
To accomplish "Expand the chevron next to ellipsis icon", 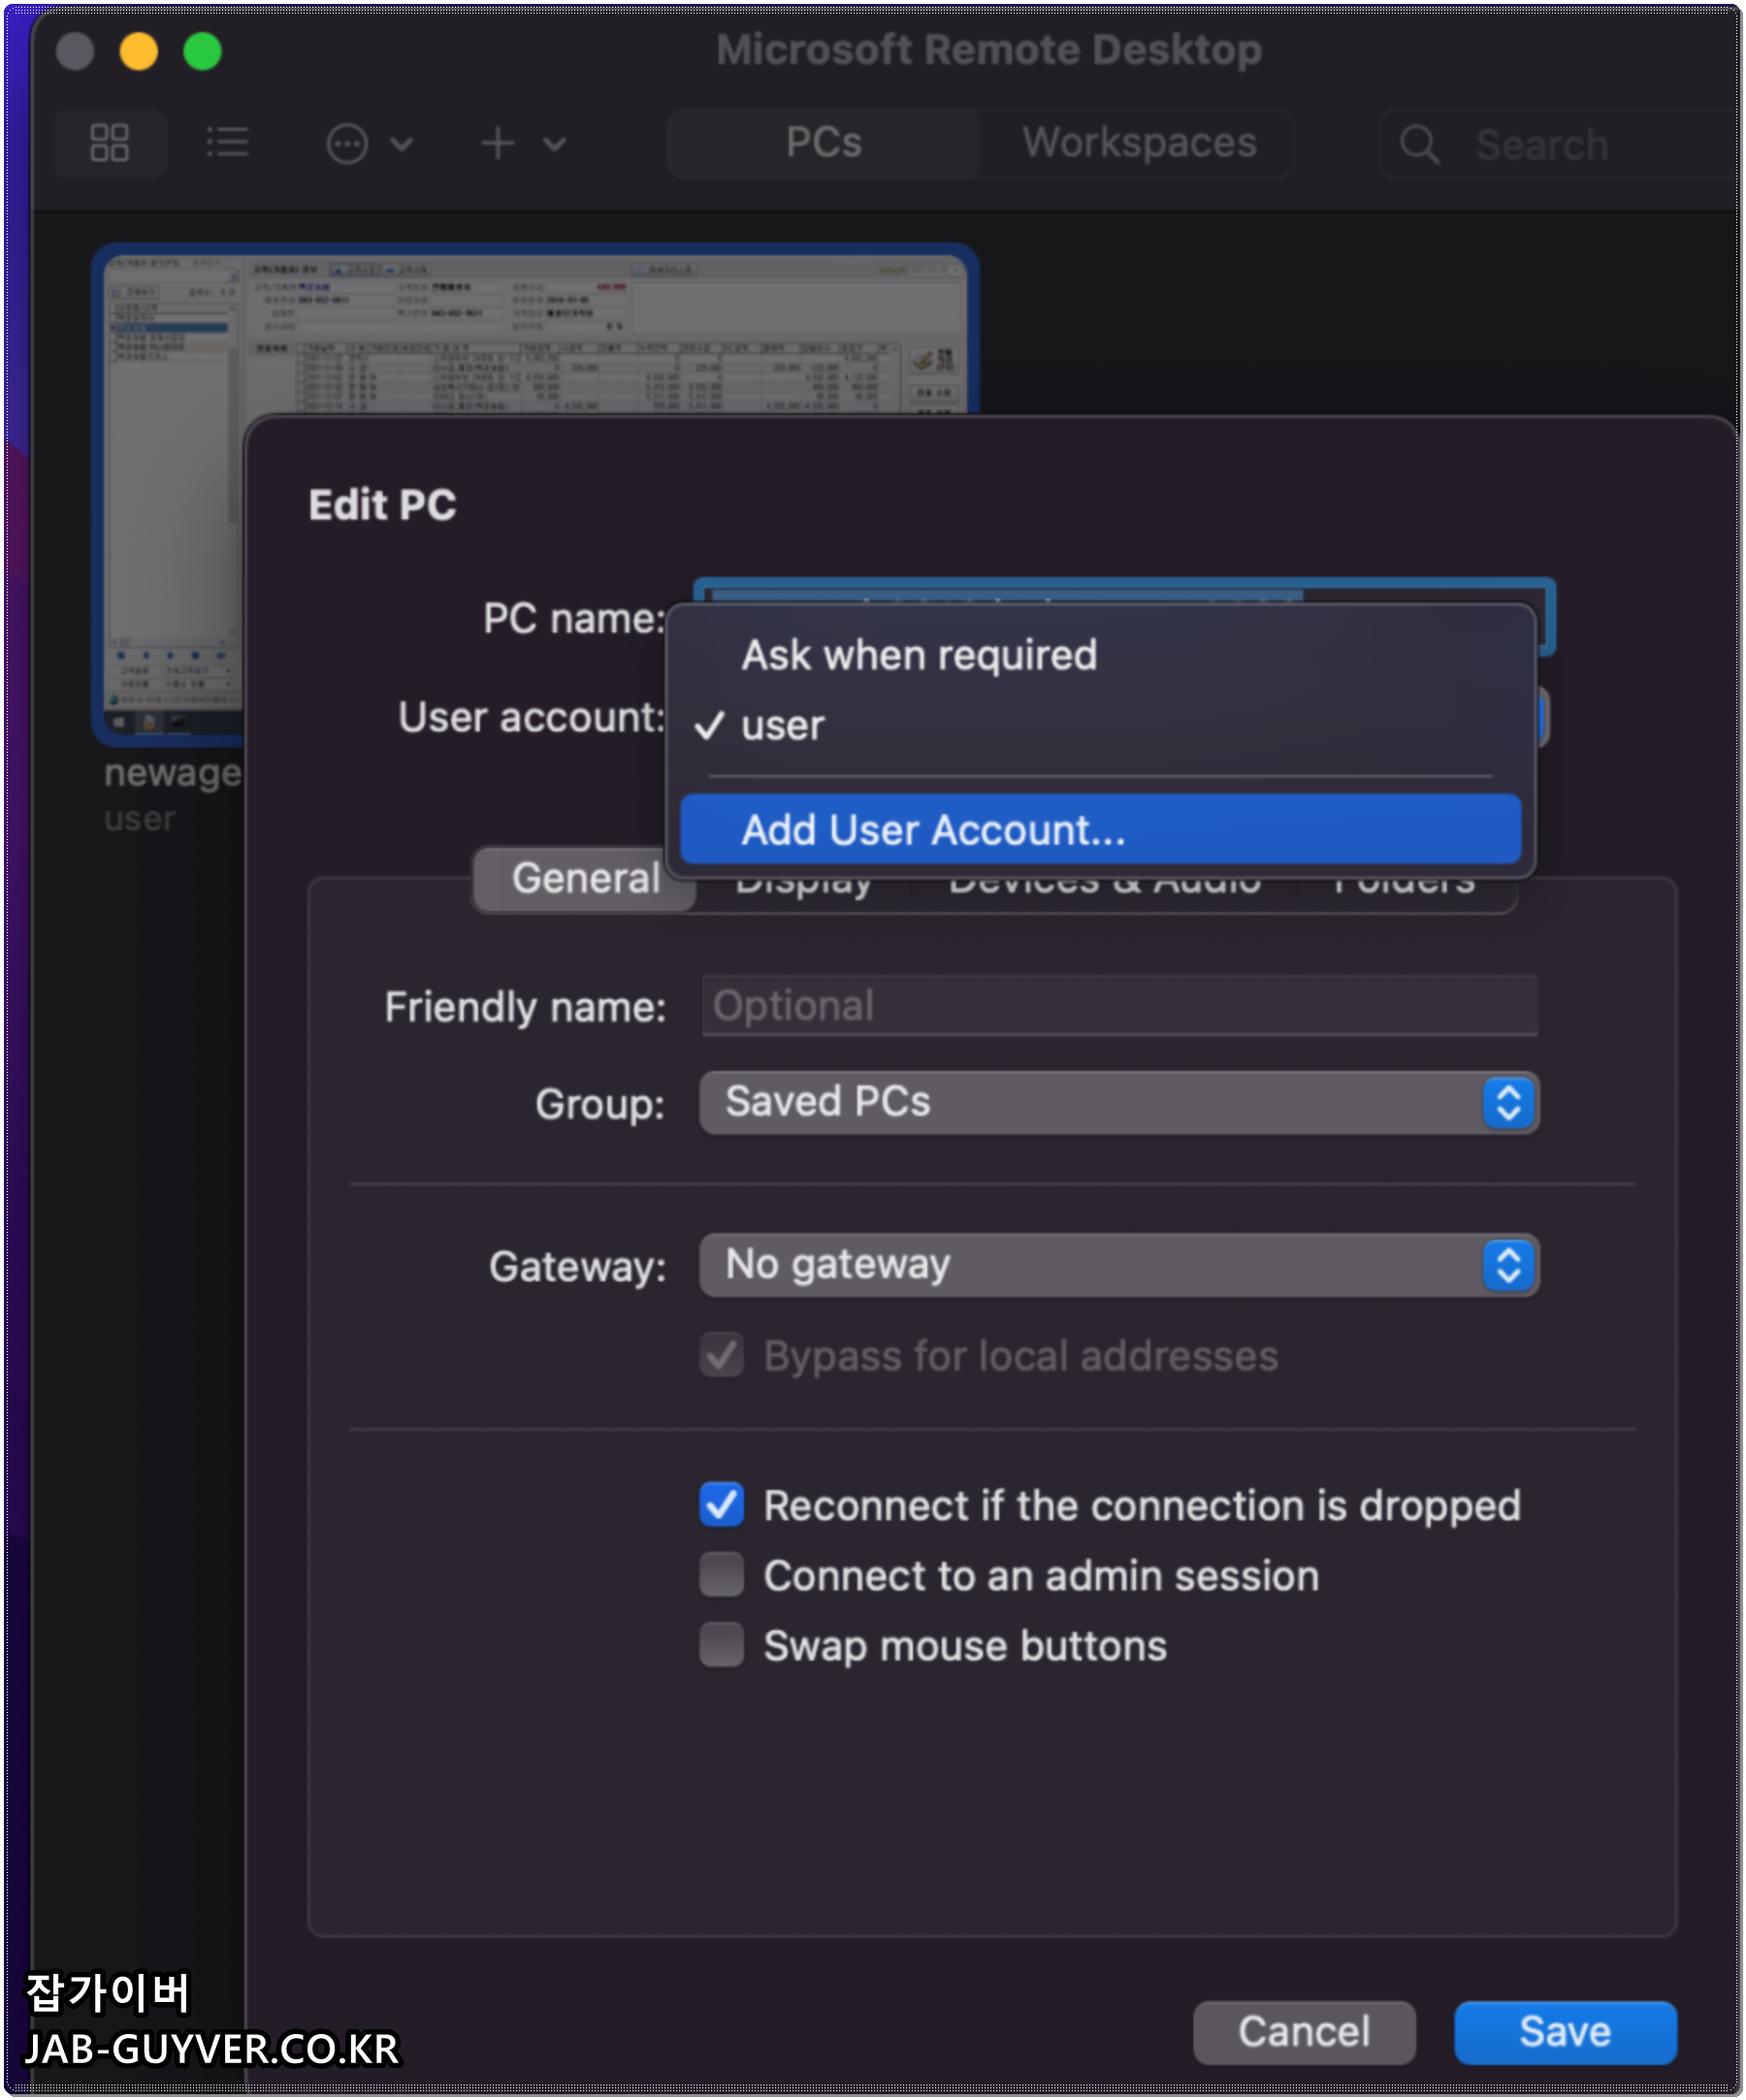I will pos(401,145).
